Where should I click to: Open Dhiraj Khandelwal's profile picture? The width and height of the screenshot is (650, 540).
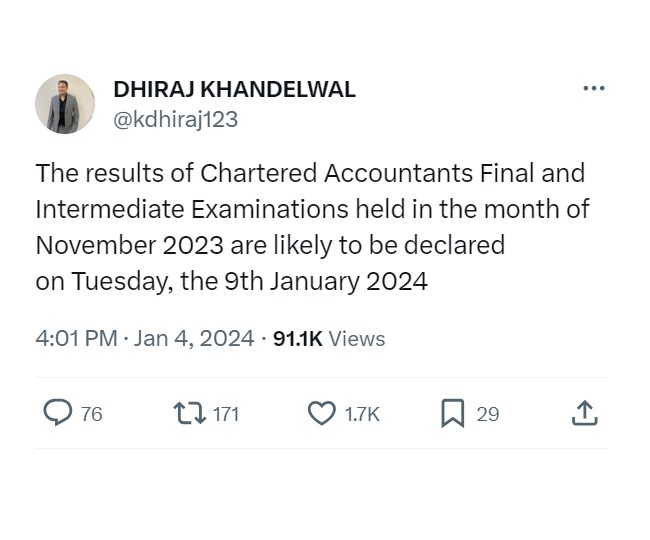65,103
